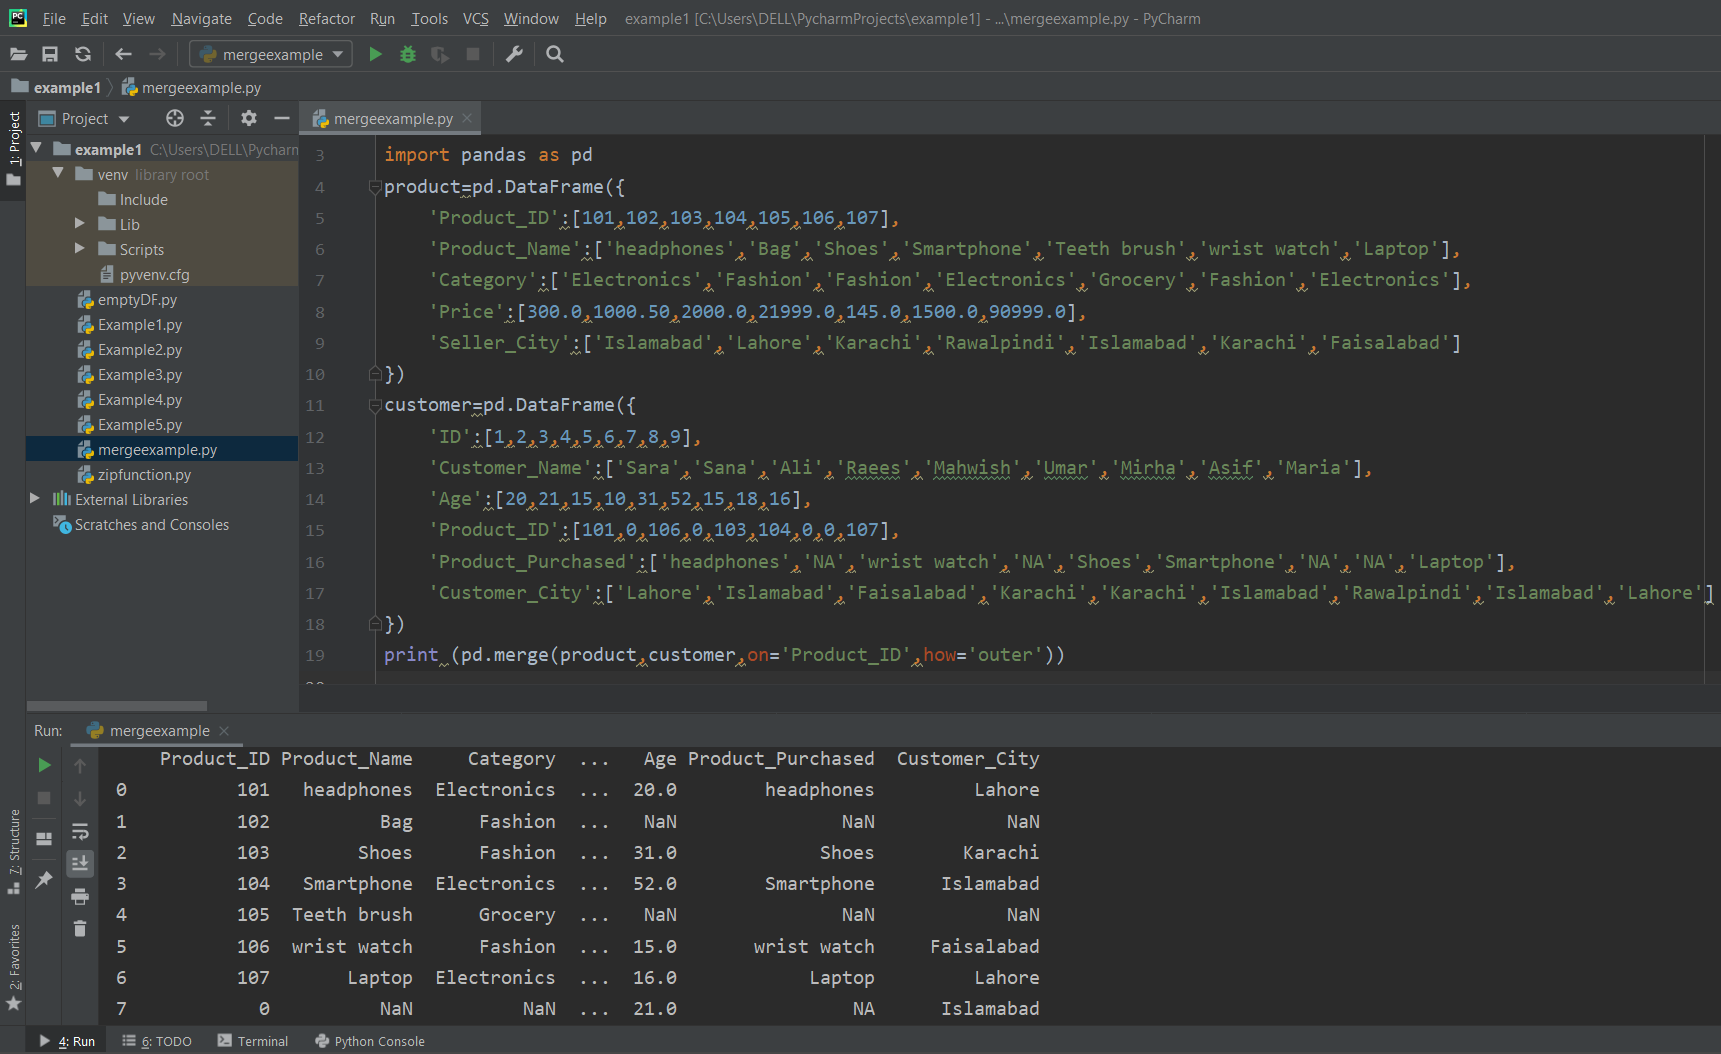Open settings via the wrench icon
The width and height of the screenshot is (1721, 1054).
(514, 54)
